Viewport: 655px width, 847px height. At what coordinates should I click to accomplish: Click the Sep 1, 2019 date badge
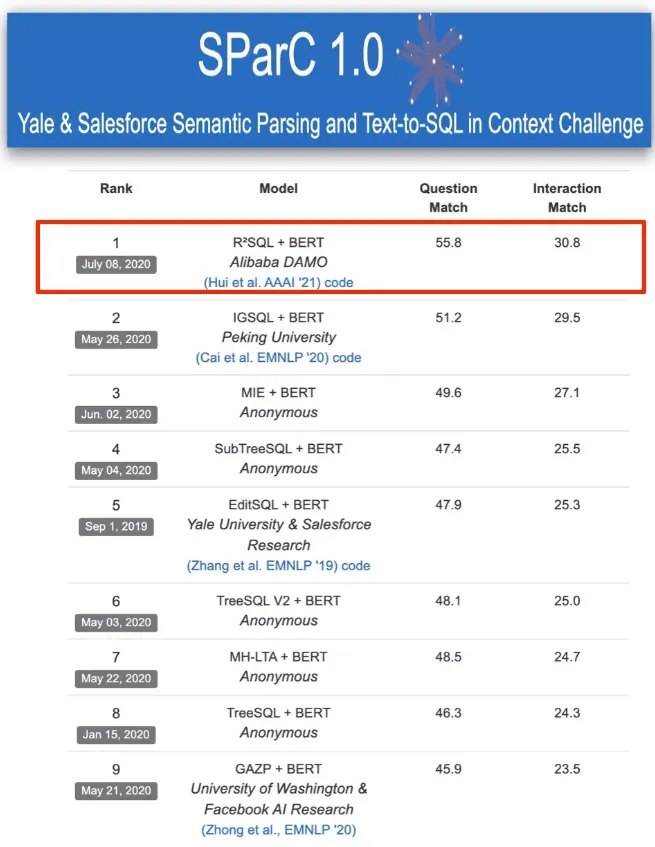pyautogui.click(x=116, y=526)
